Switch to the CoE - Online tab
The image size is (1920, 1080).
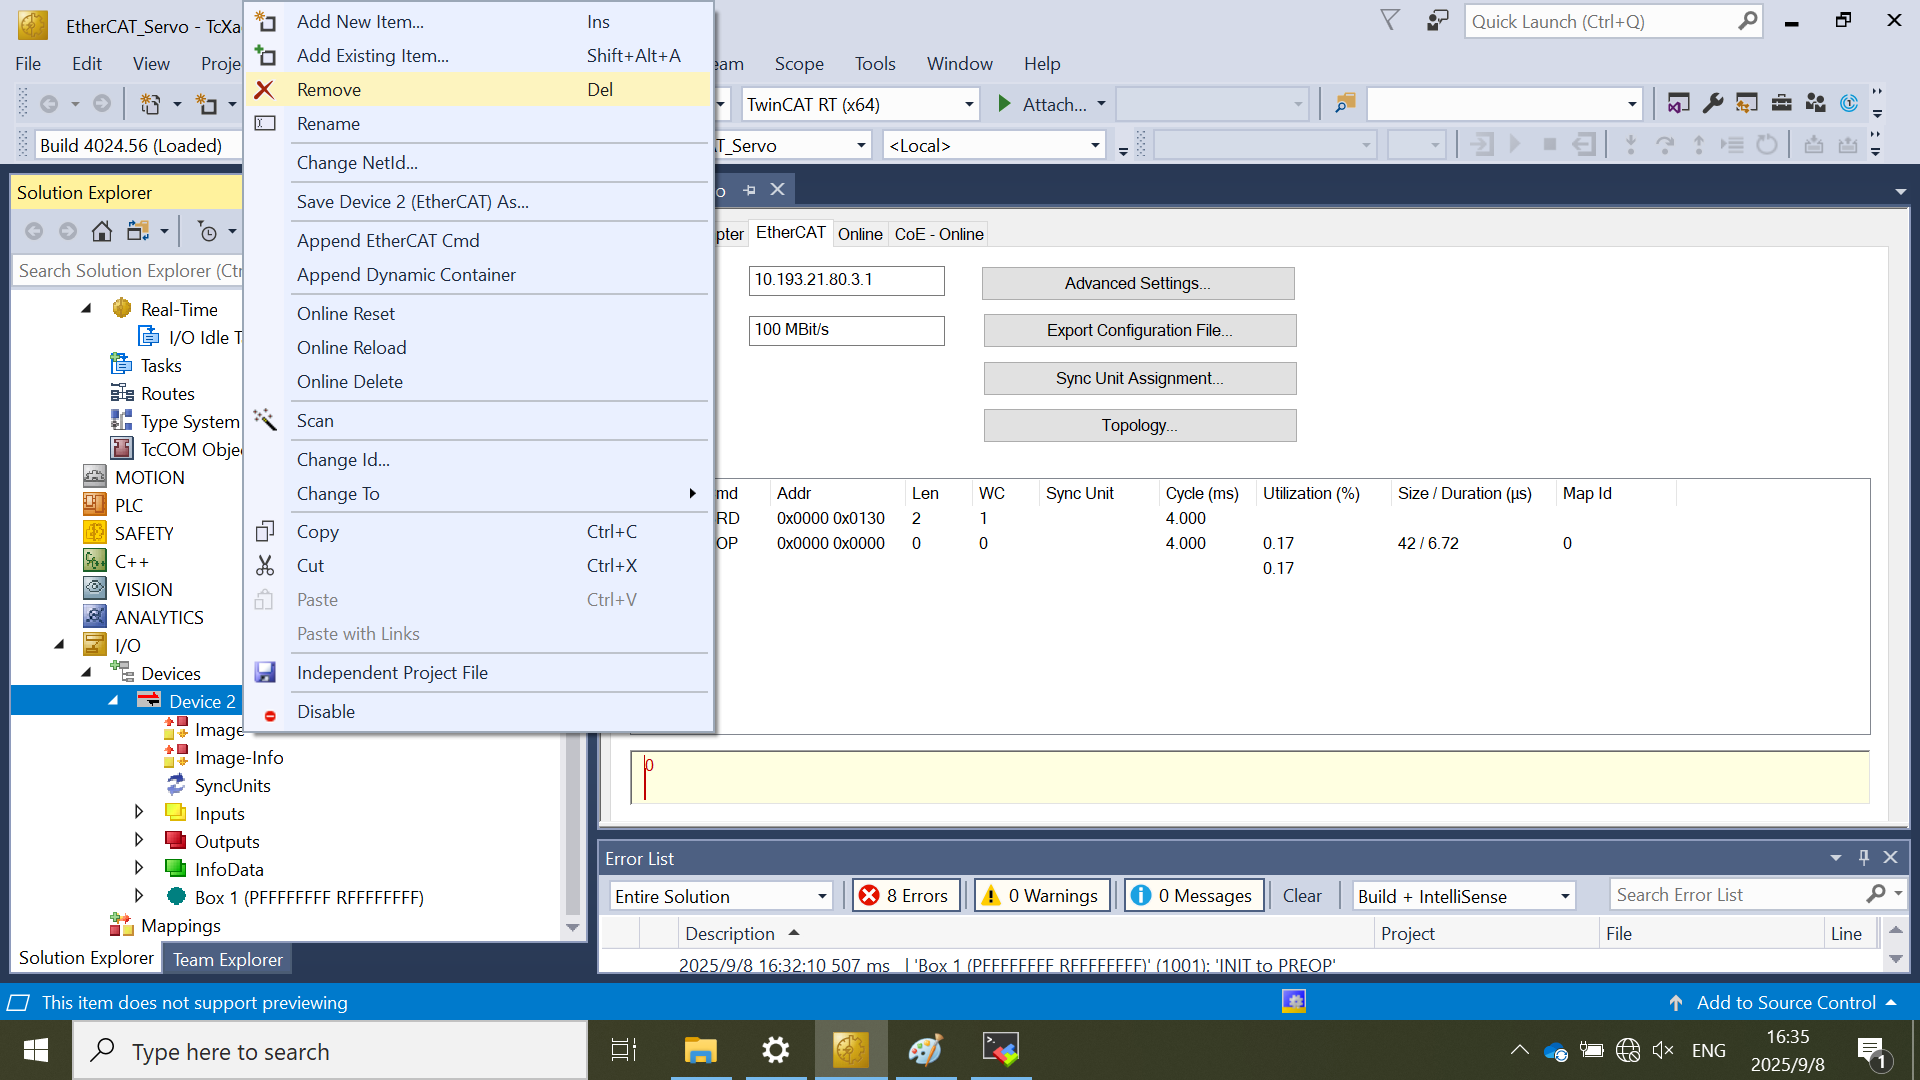coord(938,234)
